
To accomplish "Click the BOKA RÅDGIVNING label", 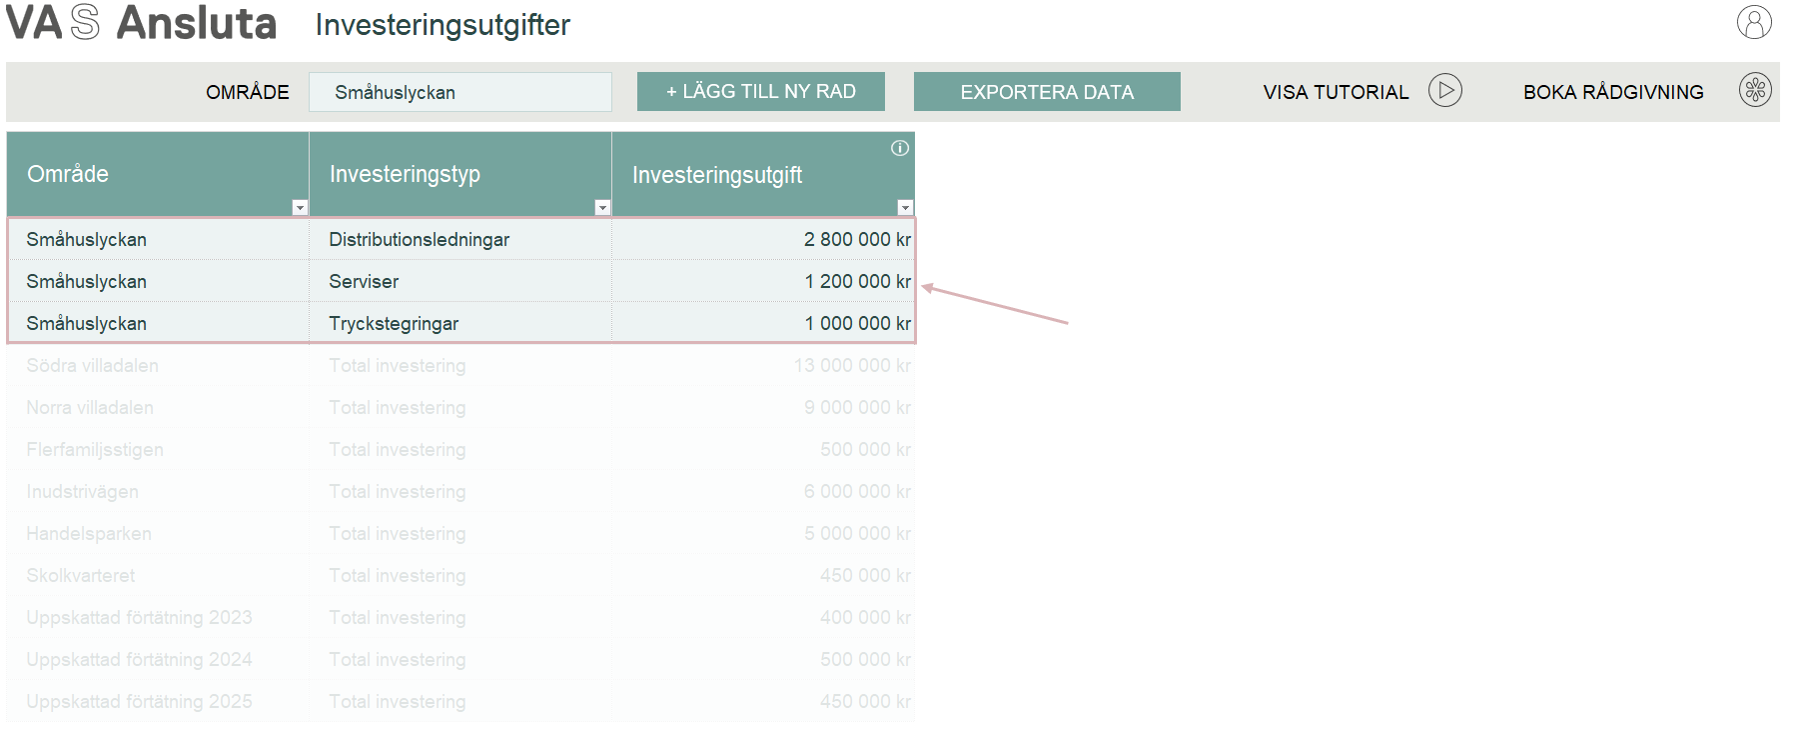I will pyautogui.click(x=1613, y=92).
